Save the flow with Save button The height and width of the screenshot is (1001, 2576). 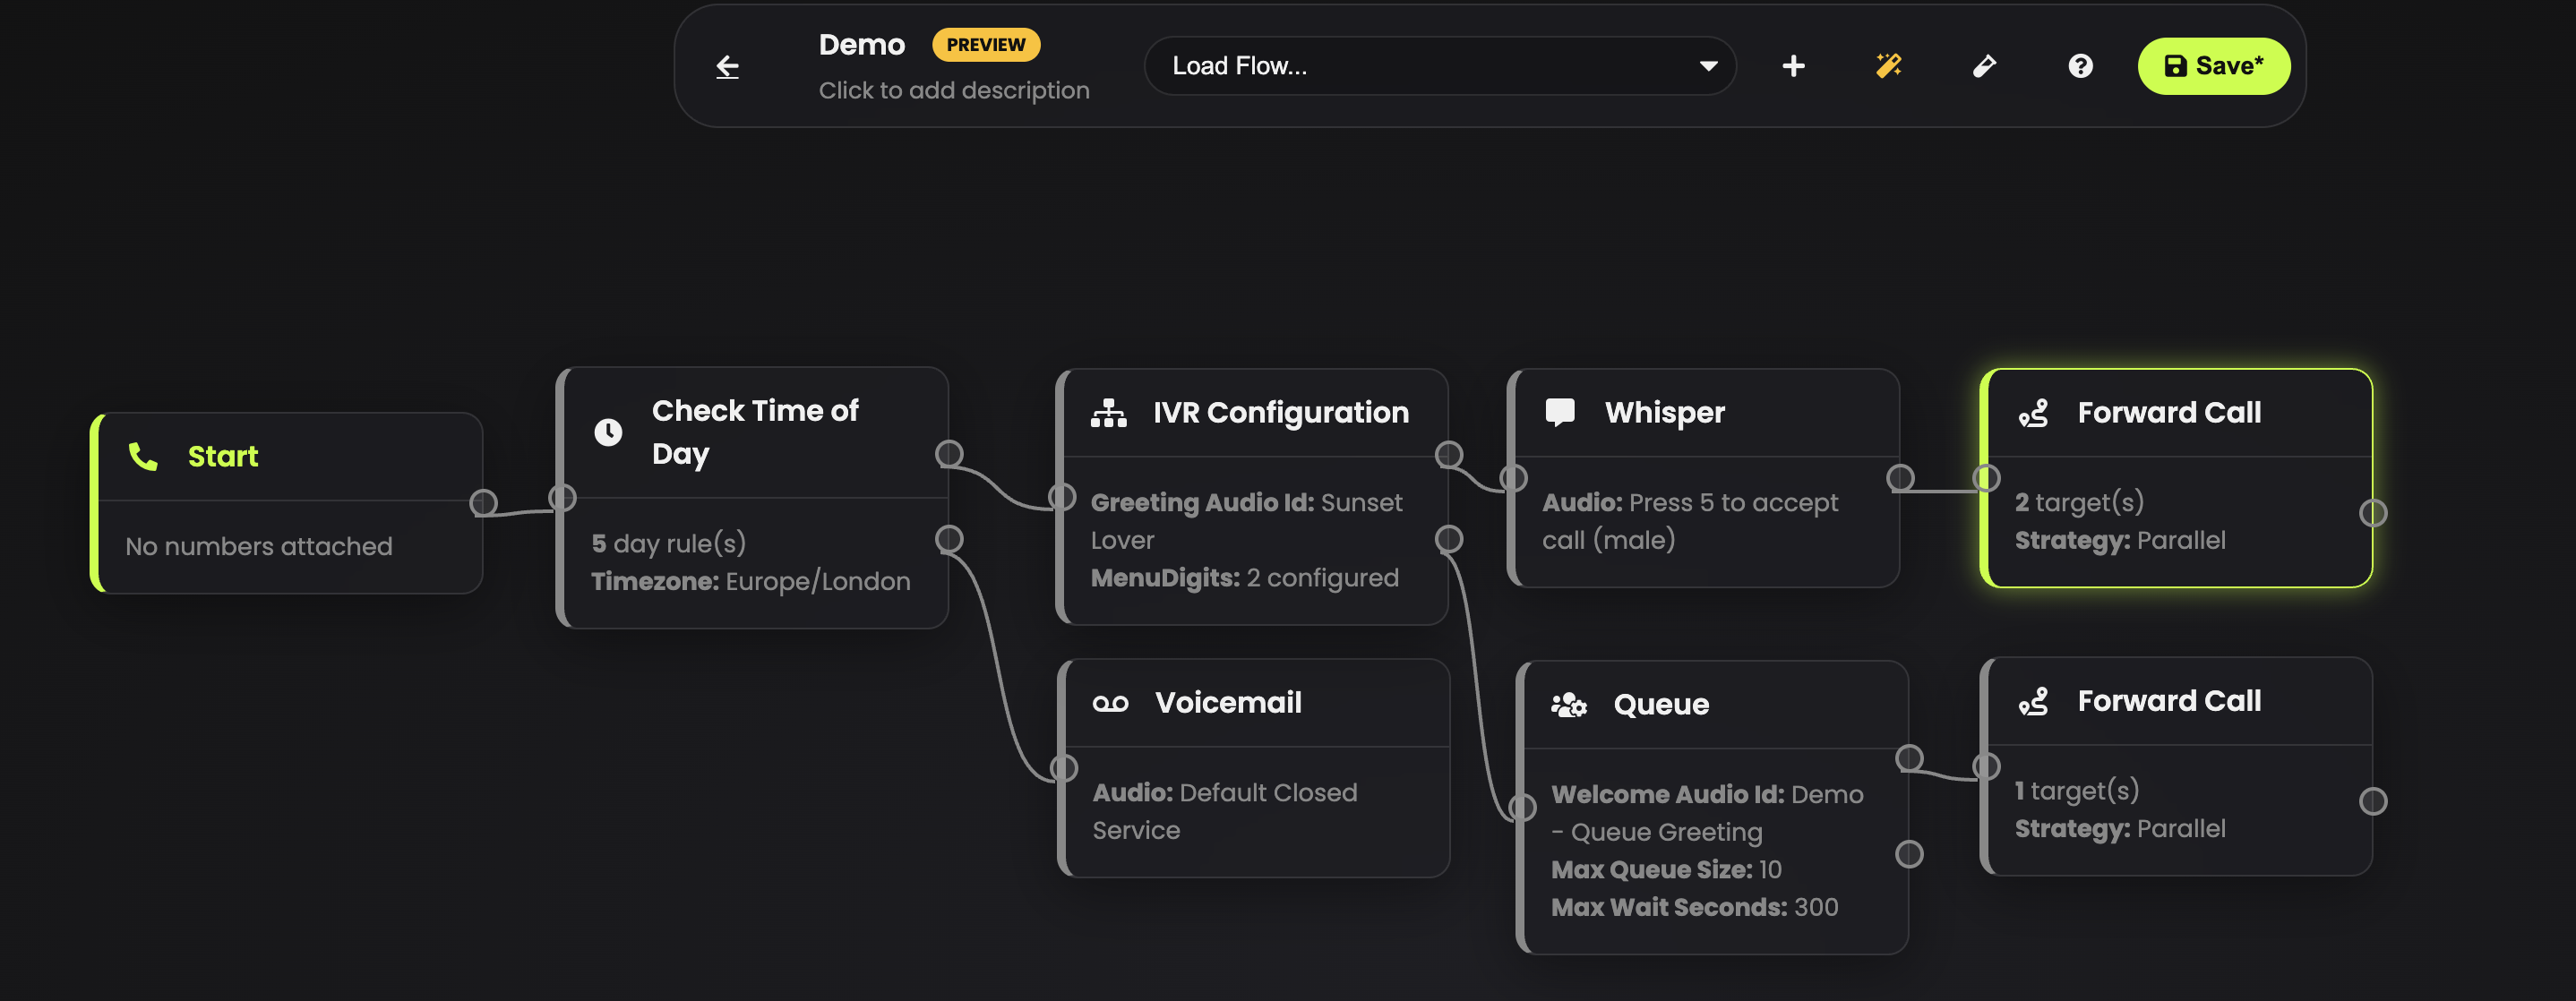2213,66
